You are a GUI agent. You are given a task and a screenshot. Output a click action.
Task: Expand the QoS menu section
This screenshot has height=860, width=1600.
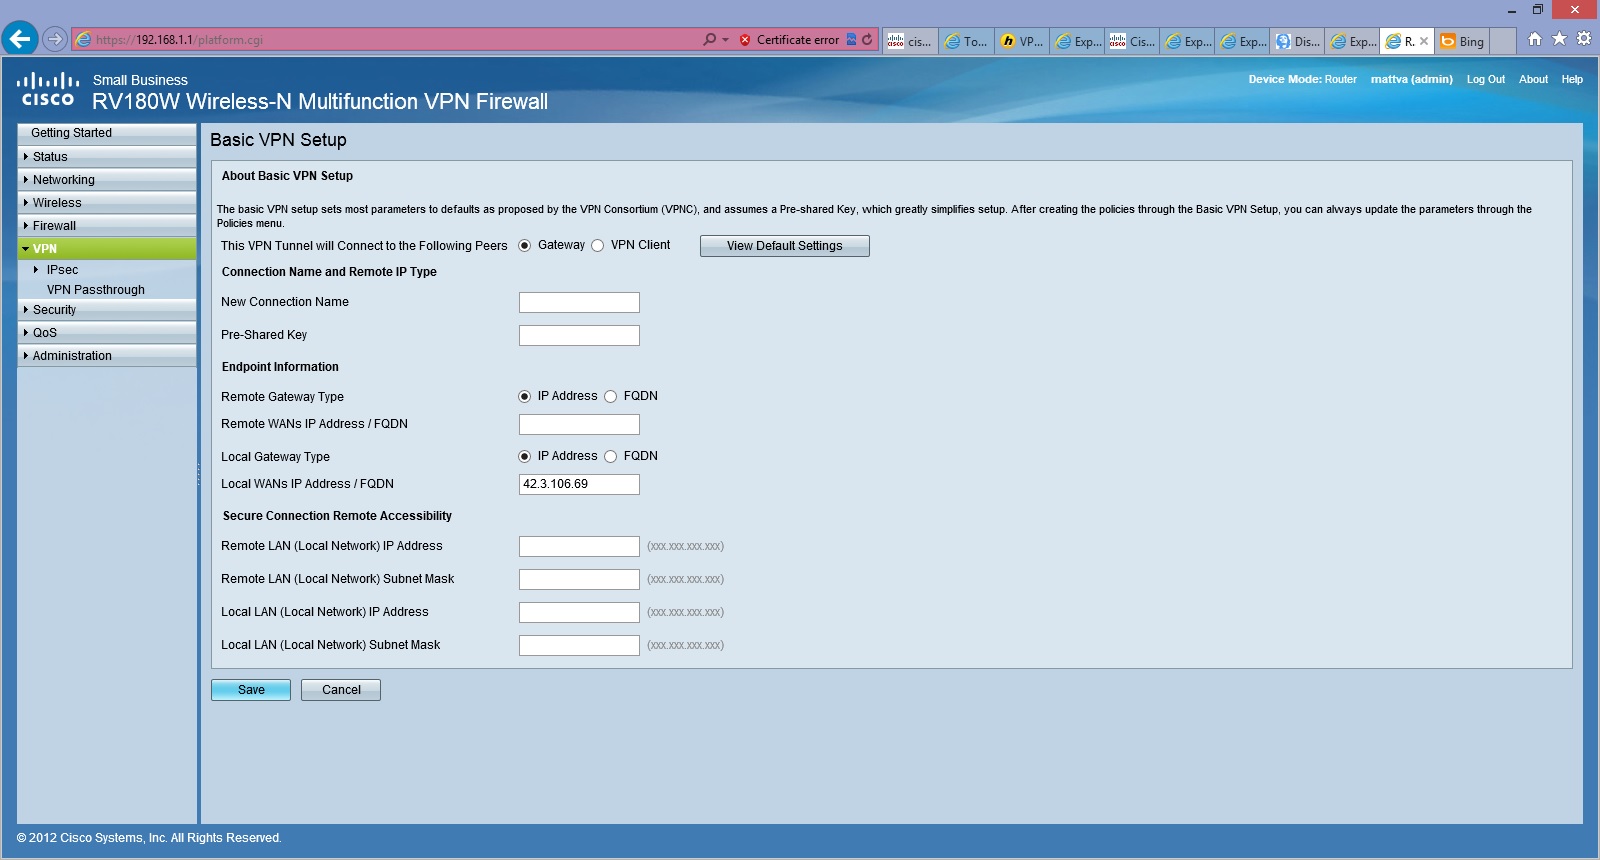pos(107,333)
